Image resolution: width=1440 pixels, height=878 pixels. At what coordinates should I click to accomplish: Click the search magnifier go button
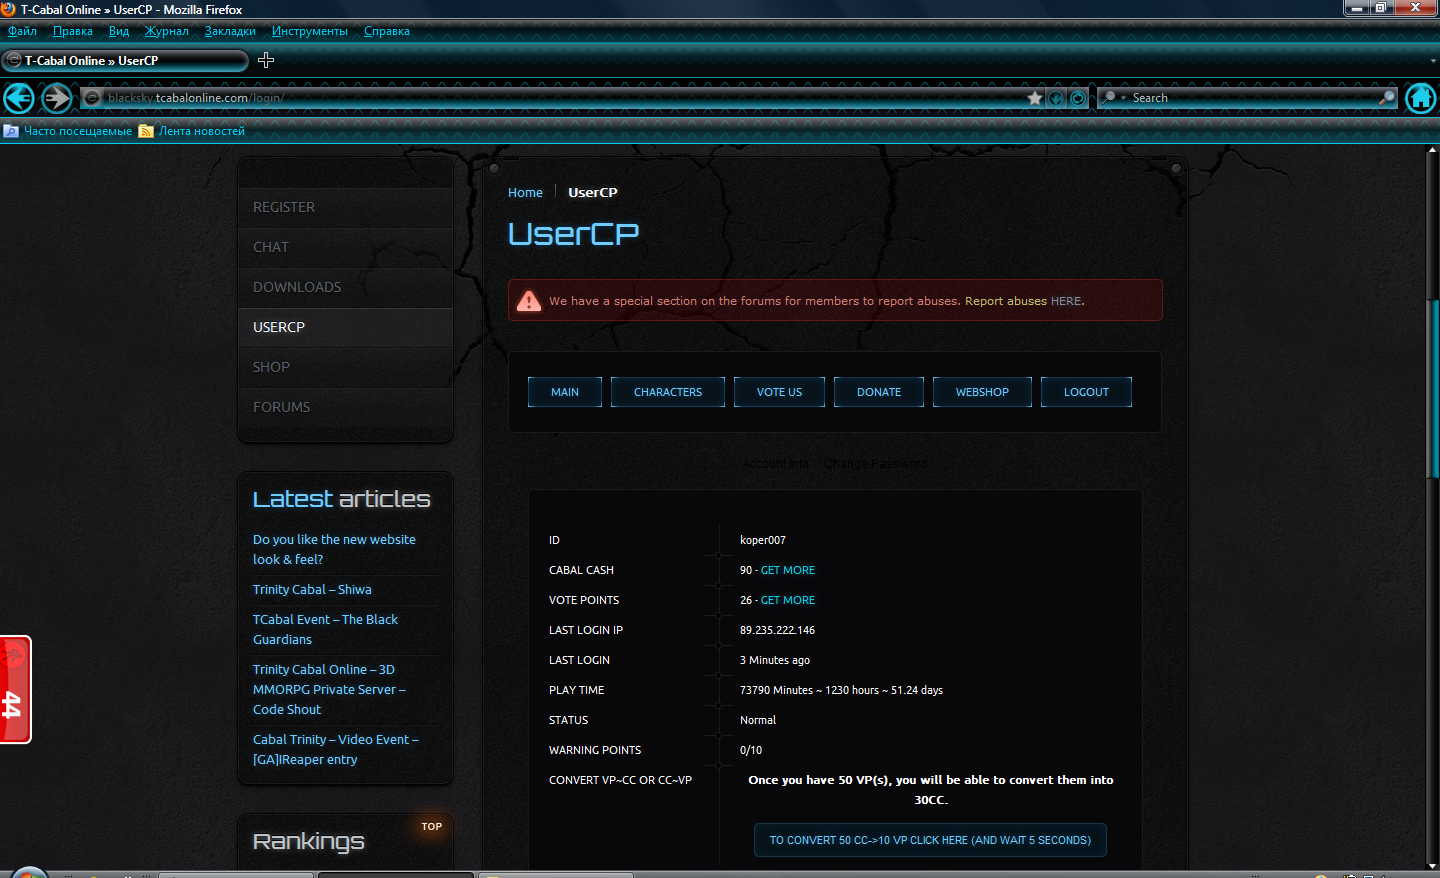1386,98
